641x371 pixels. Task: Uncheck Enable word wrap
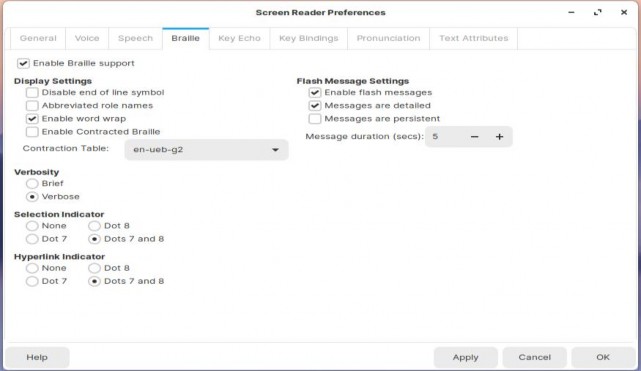[32, 119]
